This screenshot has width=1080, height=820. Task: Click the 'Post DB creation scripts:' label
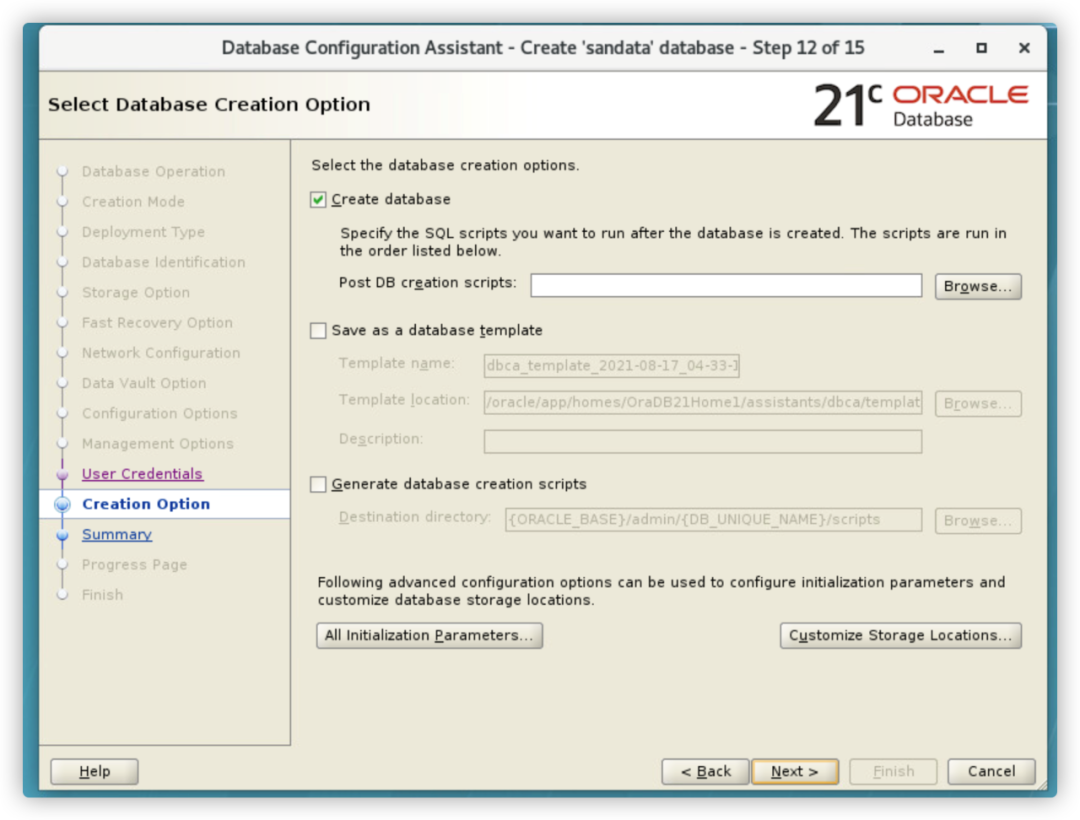428,283
